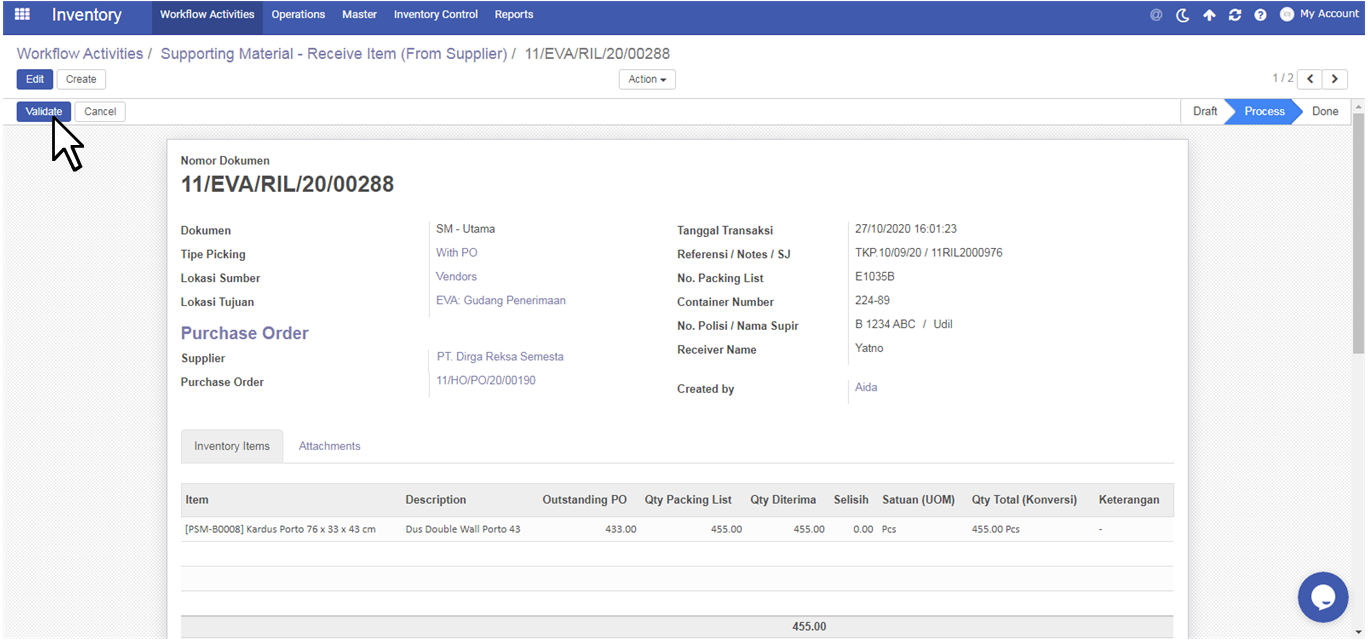The width and height of the screenshot is (1368, 640).
Task: Click the Edit button
Action: click(35, 79)
